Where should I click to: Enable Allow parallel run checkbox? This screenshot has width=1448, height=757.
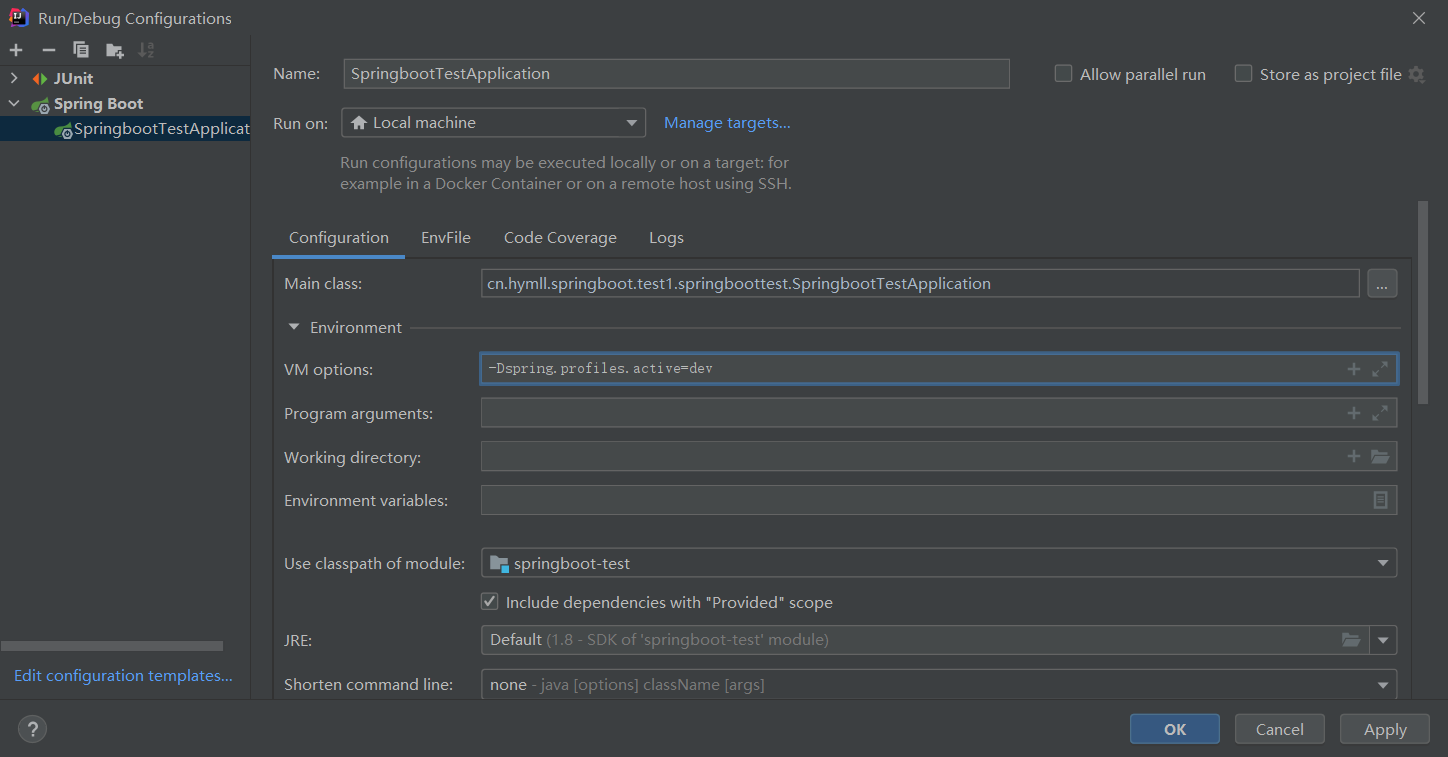click(x=1064, y=74)
